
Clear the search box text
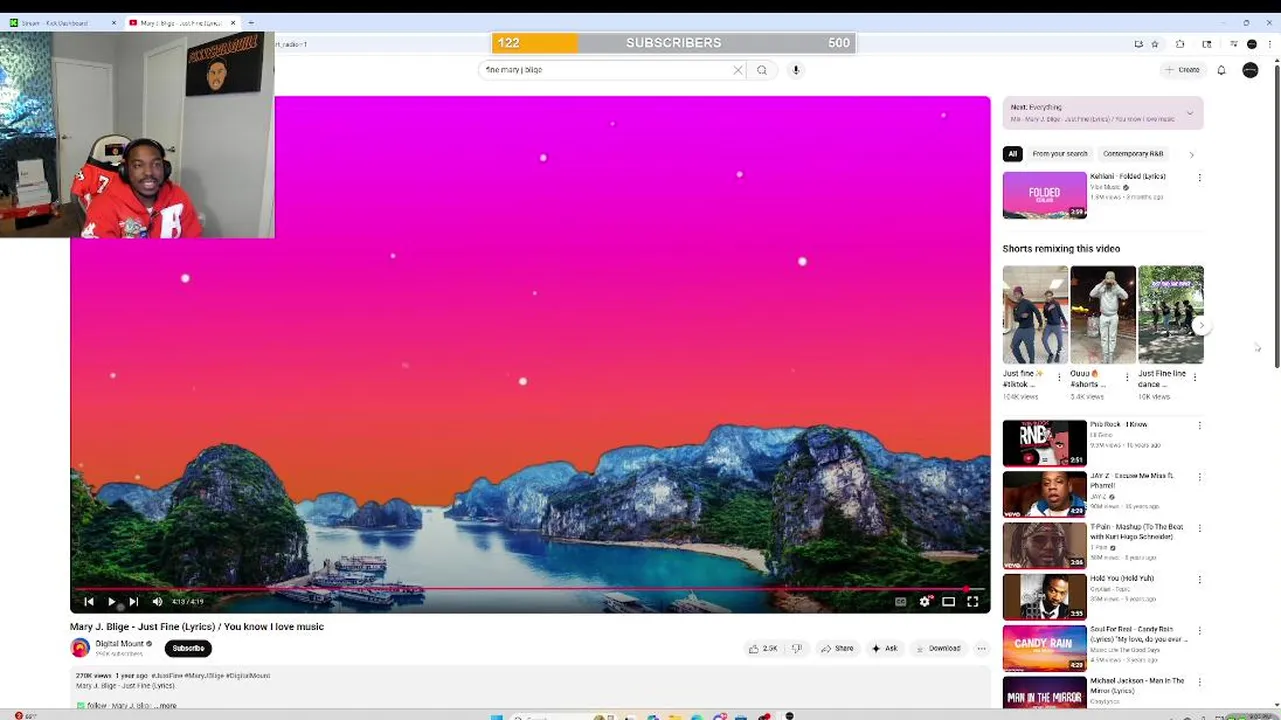pos(738,70)
